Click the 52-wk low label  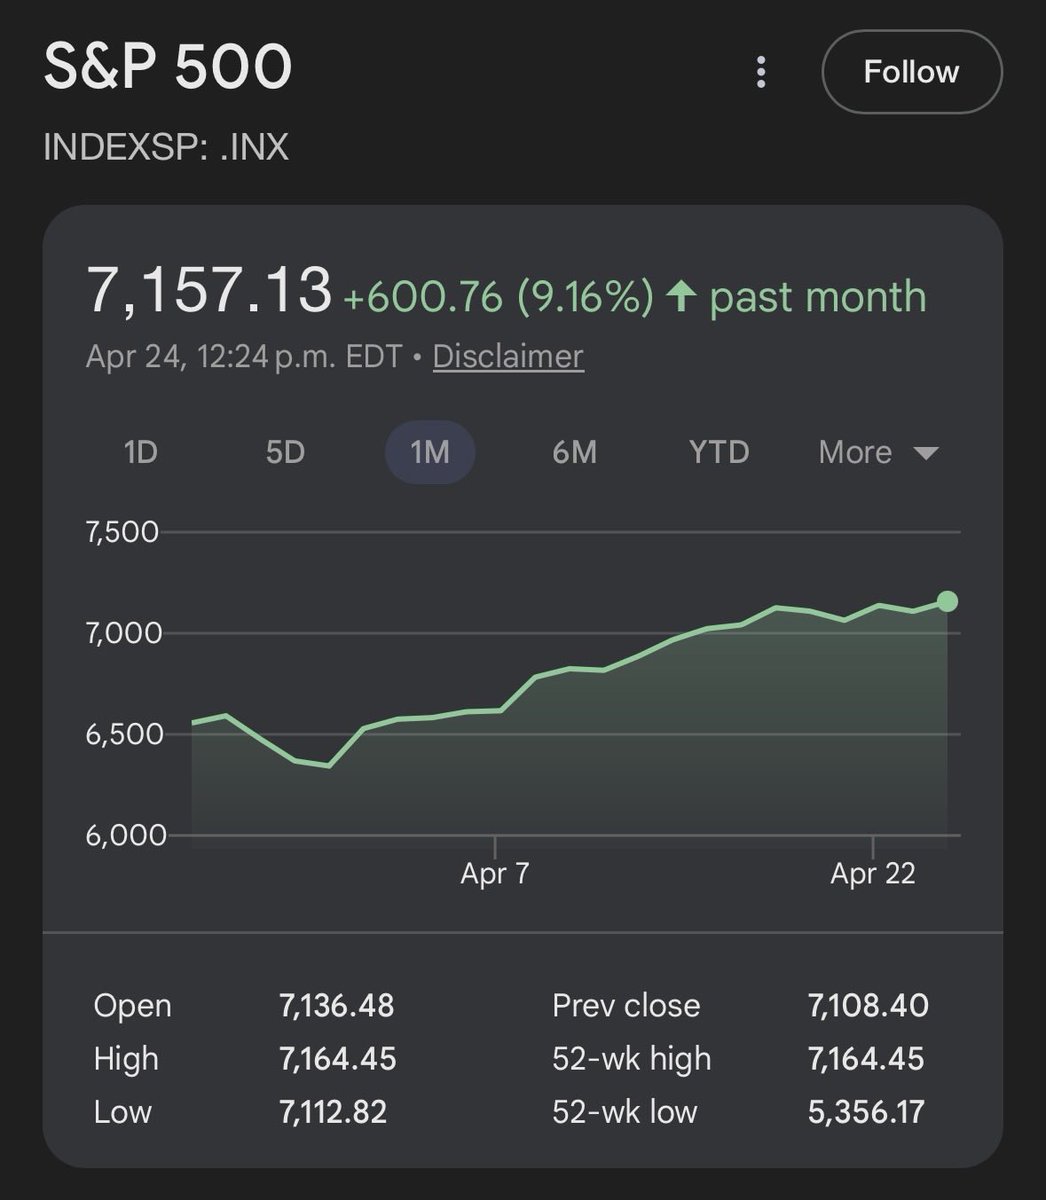tap(625, 1112)
